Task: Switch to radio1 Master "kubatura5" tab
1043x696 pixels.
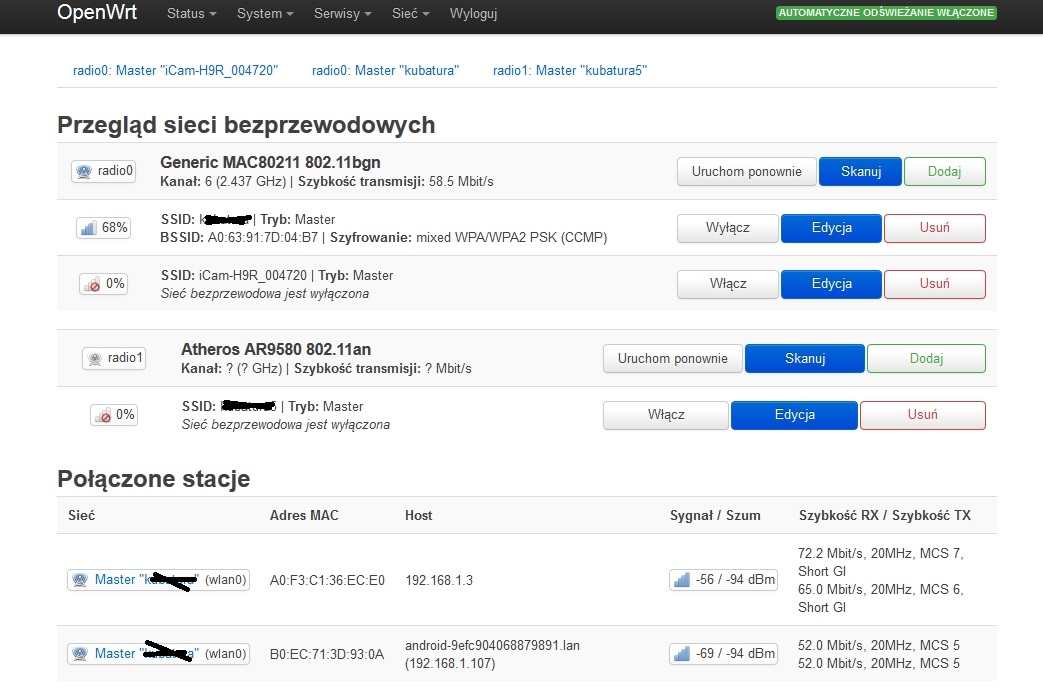Action: [x=570, y=70]
